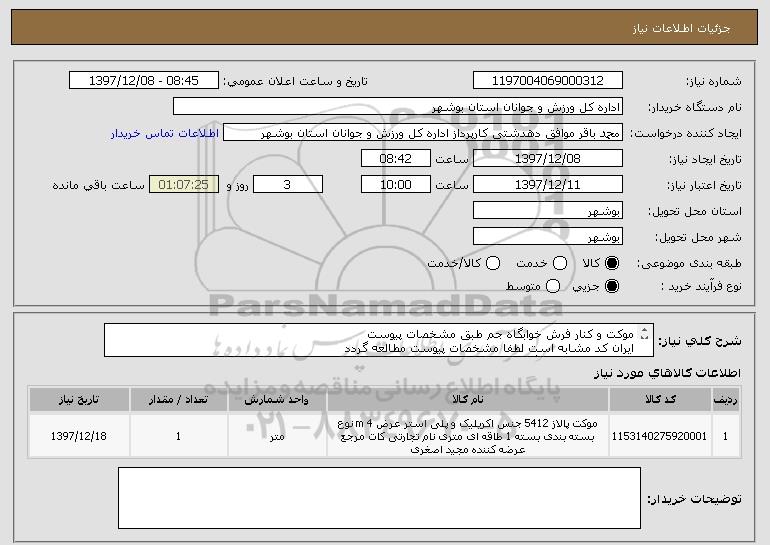
Task: Click the delivery province field استان محل تحویل
Action: click(548, 211)
